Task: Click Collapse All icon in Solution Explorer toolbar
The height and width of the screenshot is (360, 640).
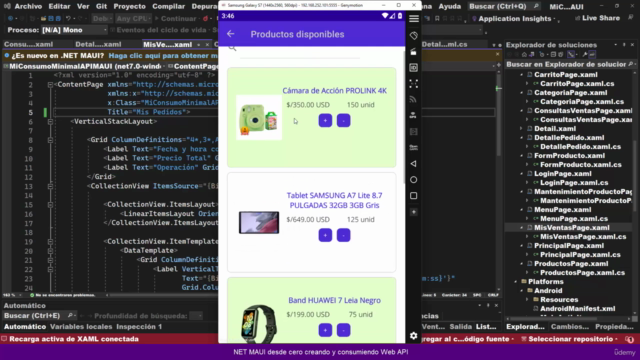Action: point(553,54)
